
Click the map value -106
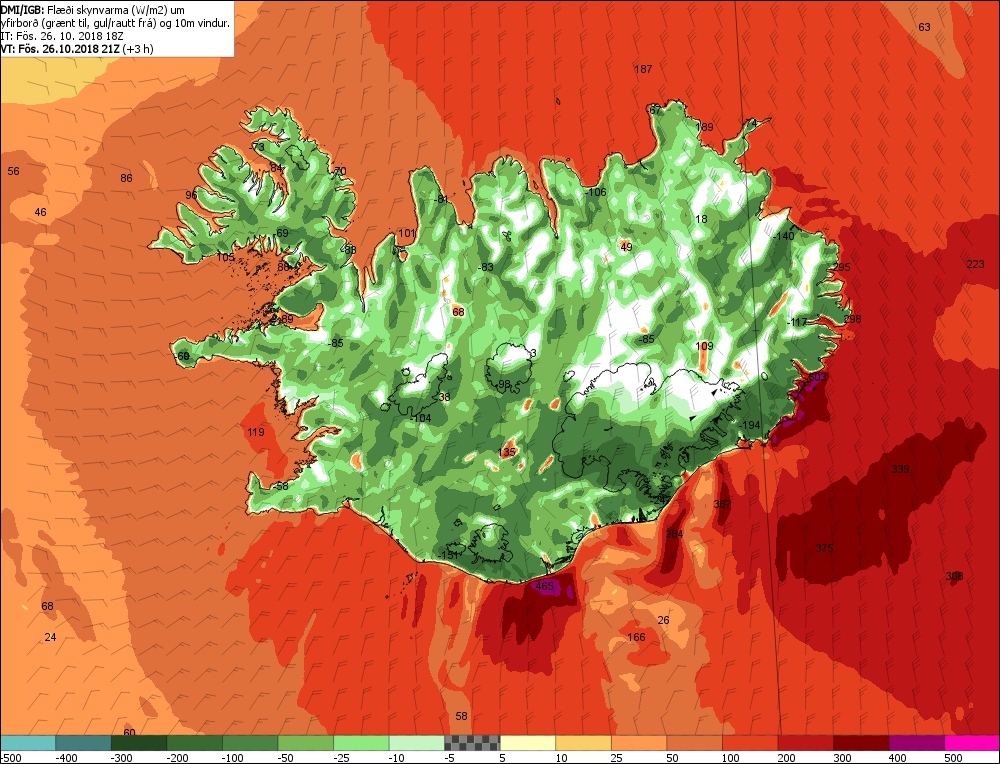click(595, 192)
